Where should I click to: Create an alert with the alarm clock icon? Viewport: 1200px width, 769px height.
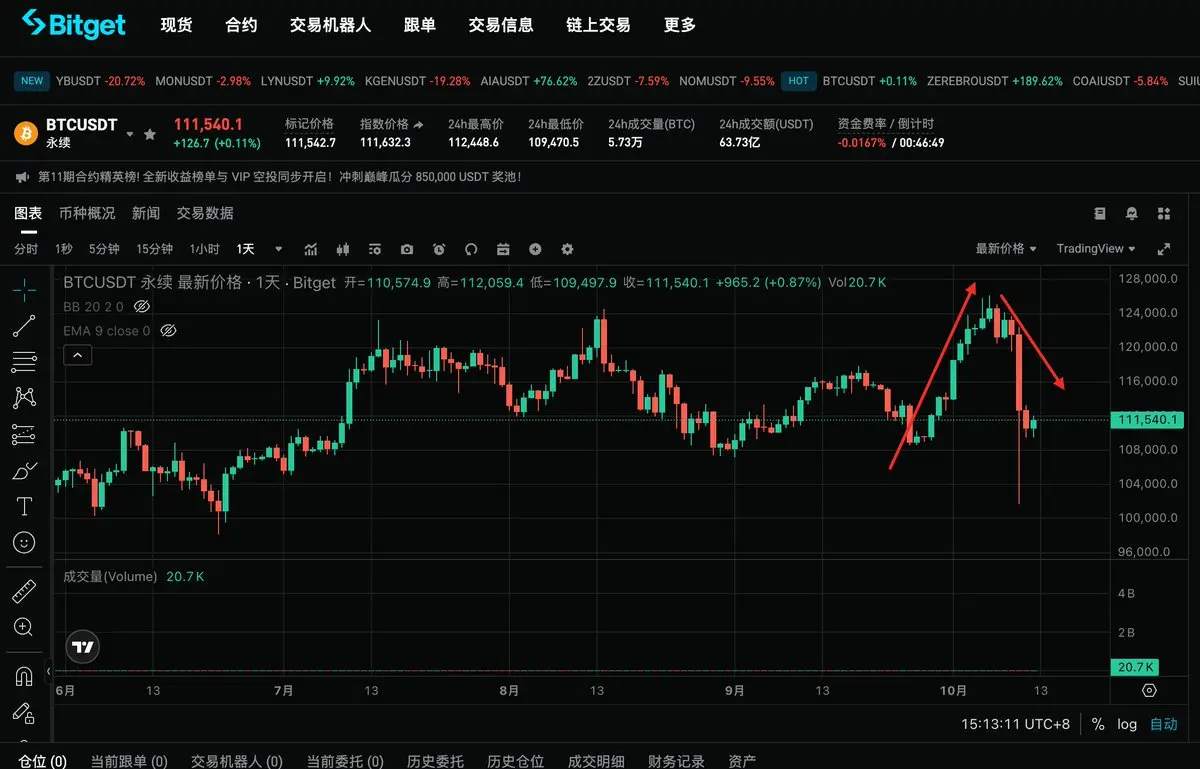pyautogui.click(x=439, y=249)
